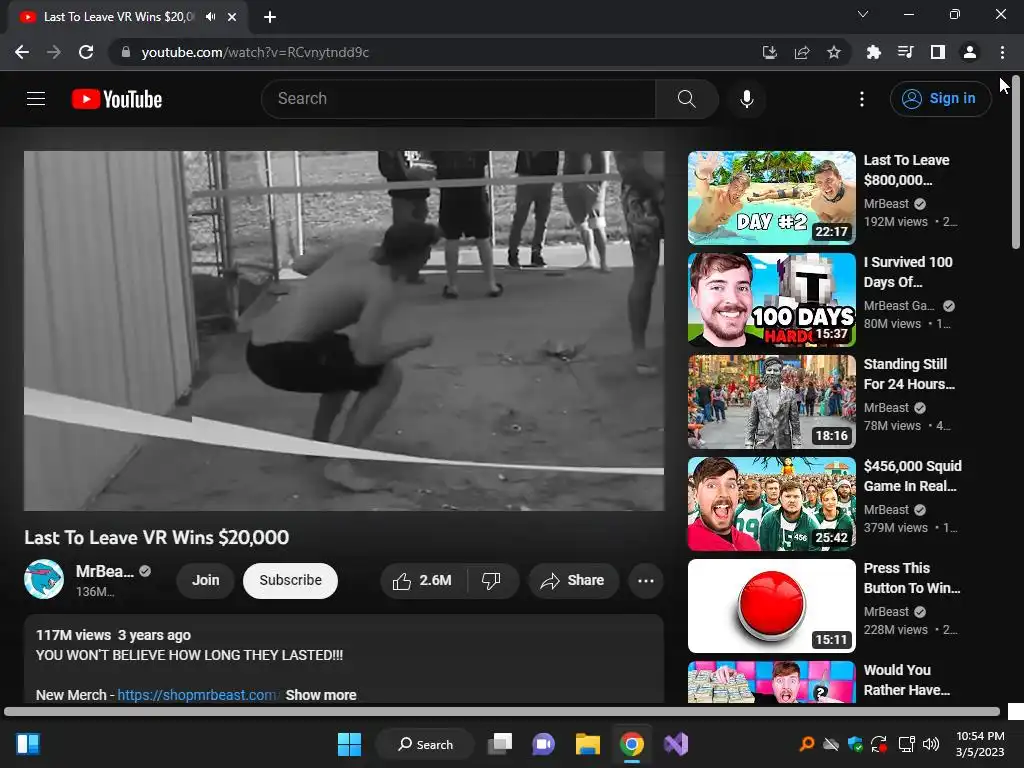
Task: Share this page icon in address bar
Action: (802, 52)
